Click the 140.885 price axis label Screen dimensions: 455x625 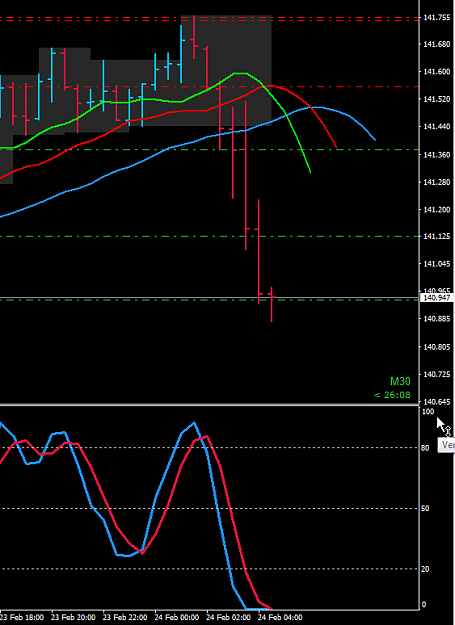pos(437,319)
